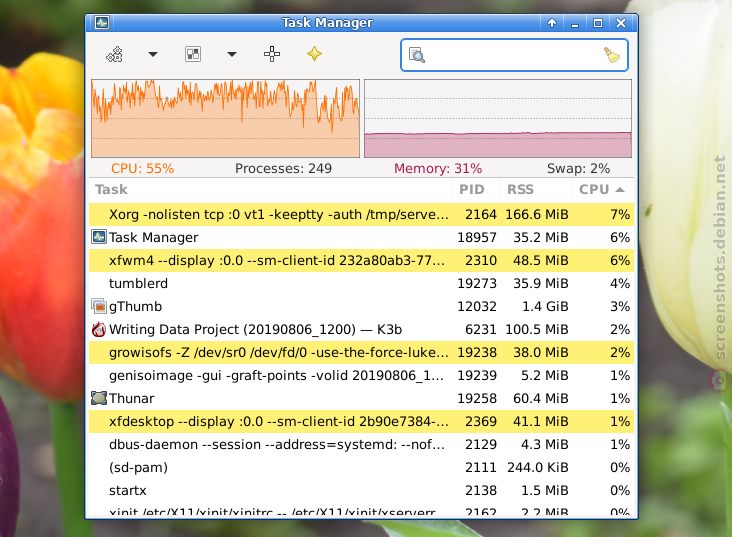The width and height of the screenshot is (732, 537).
Task: Select the (sd-pam) process row
Action: [x=361, y=467]
